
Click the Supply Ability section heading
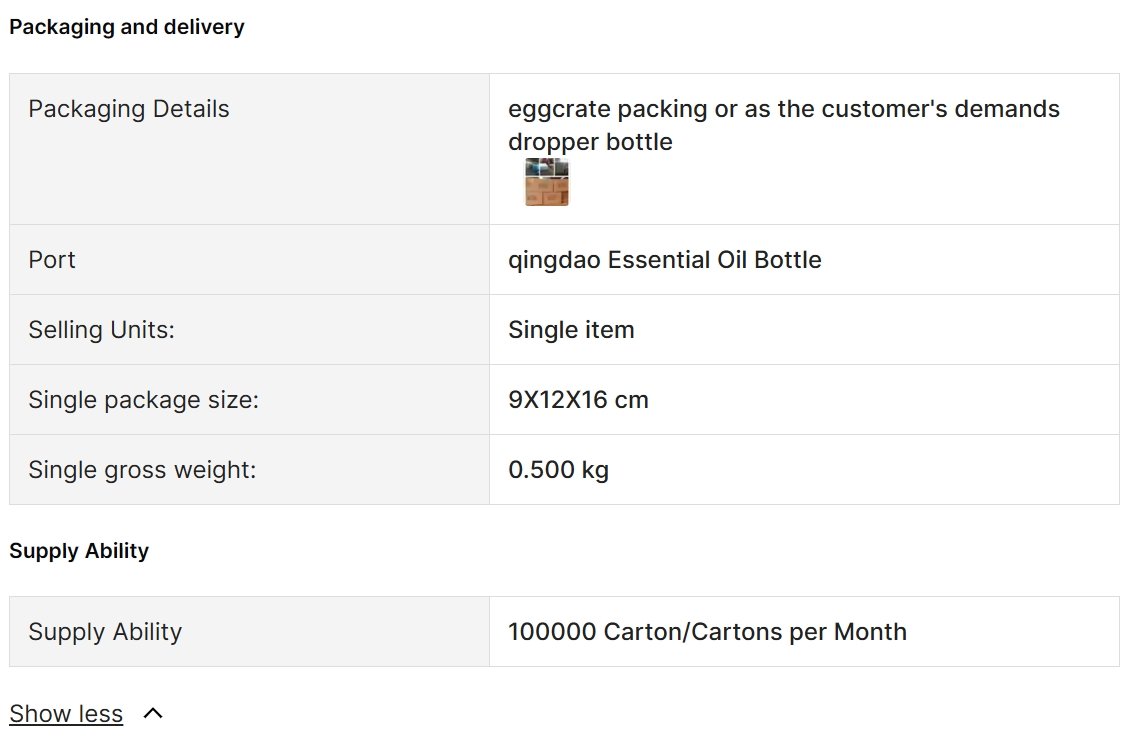point(79,551)
